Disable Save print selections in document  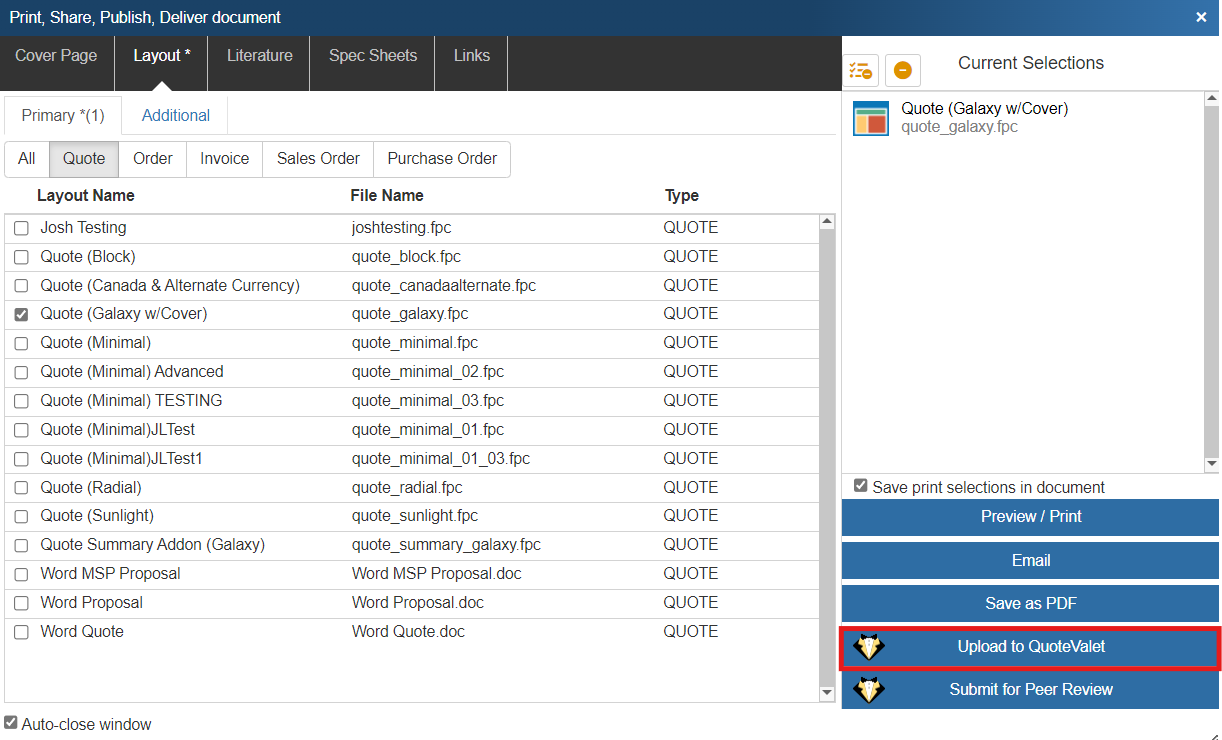click(860, 486)
